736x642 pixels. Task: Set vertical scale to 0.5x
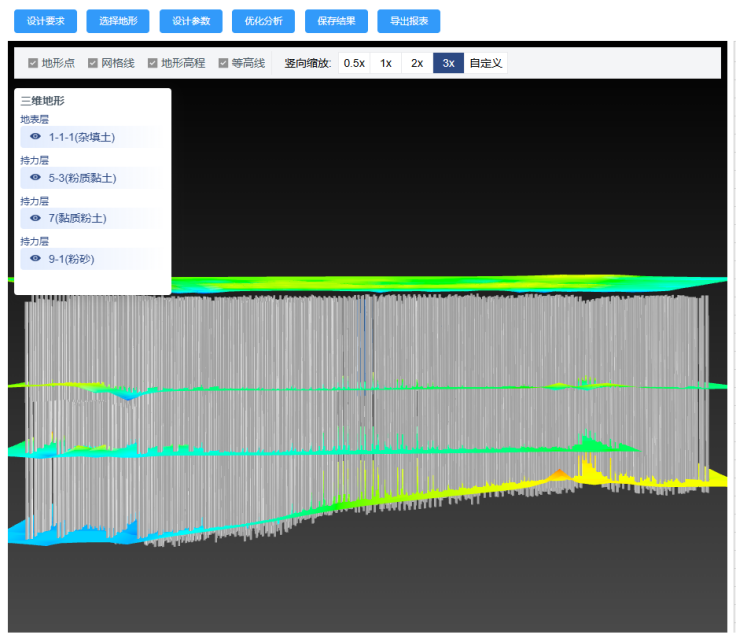click(x=354, y=63)
